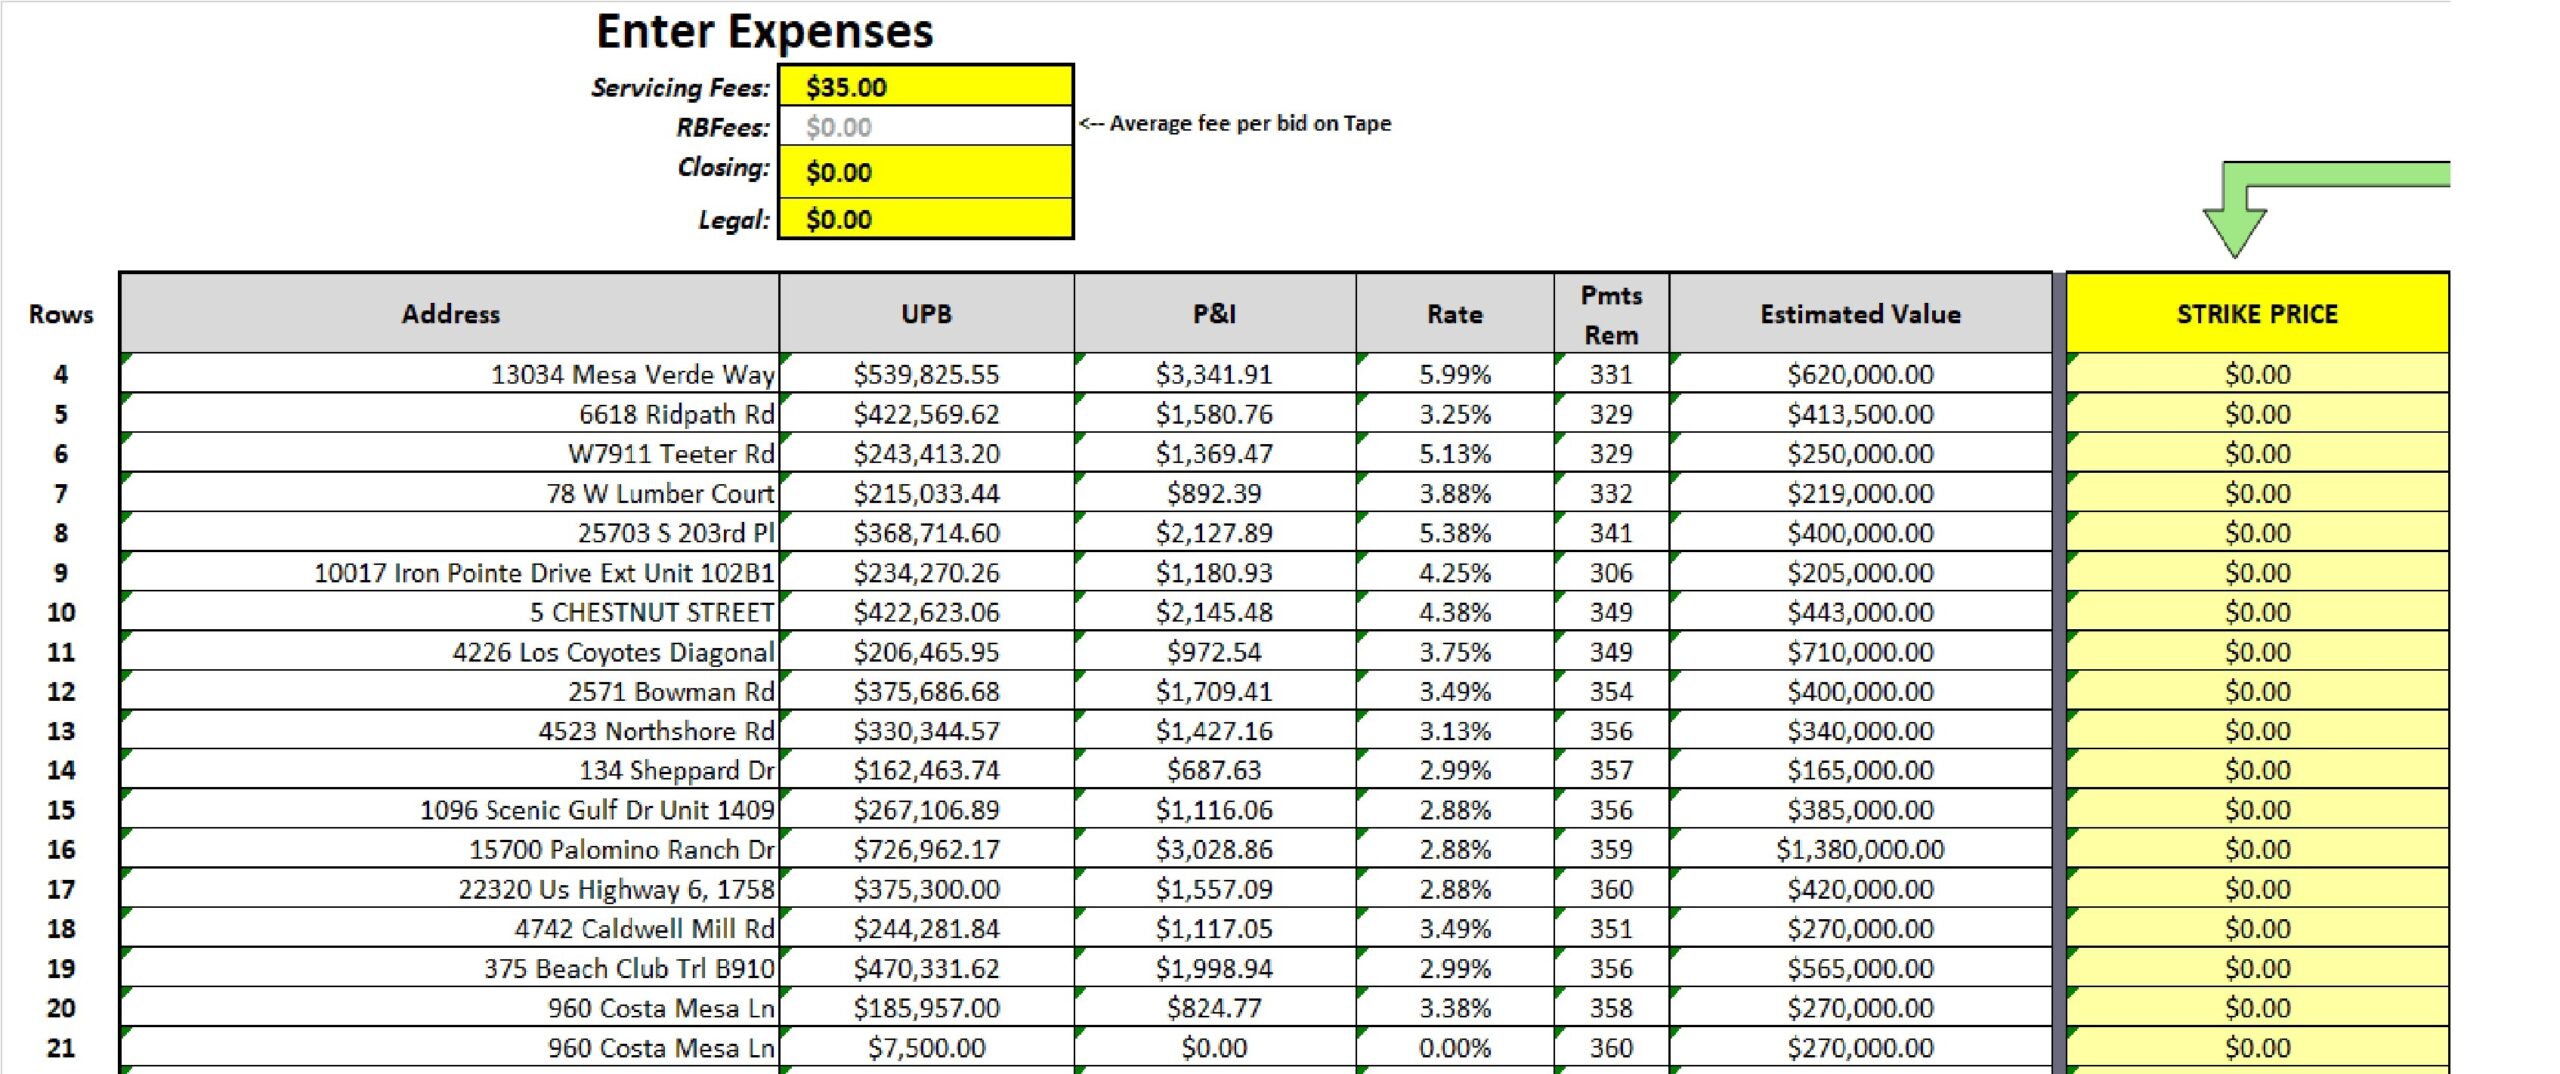Screen dimensions: 2560x1074
Task: Click the Legal expense input cell
Action: (x=925, y=219)
